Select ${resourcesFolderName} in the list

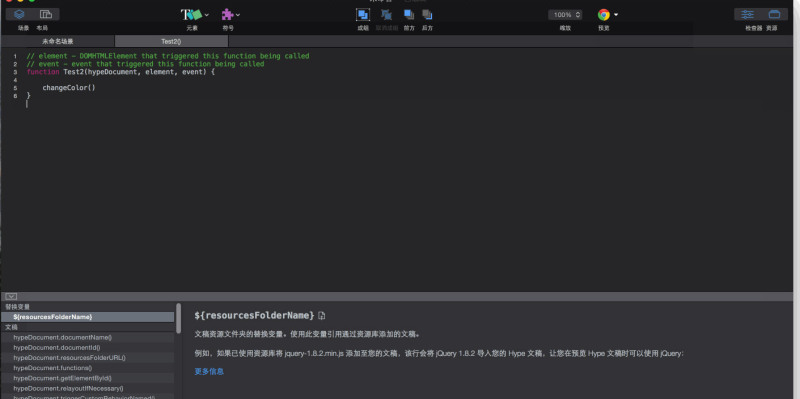[87, 317]
